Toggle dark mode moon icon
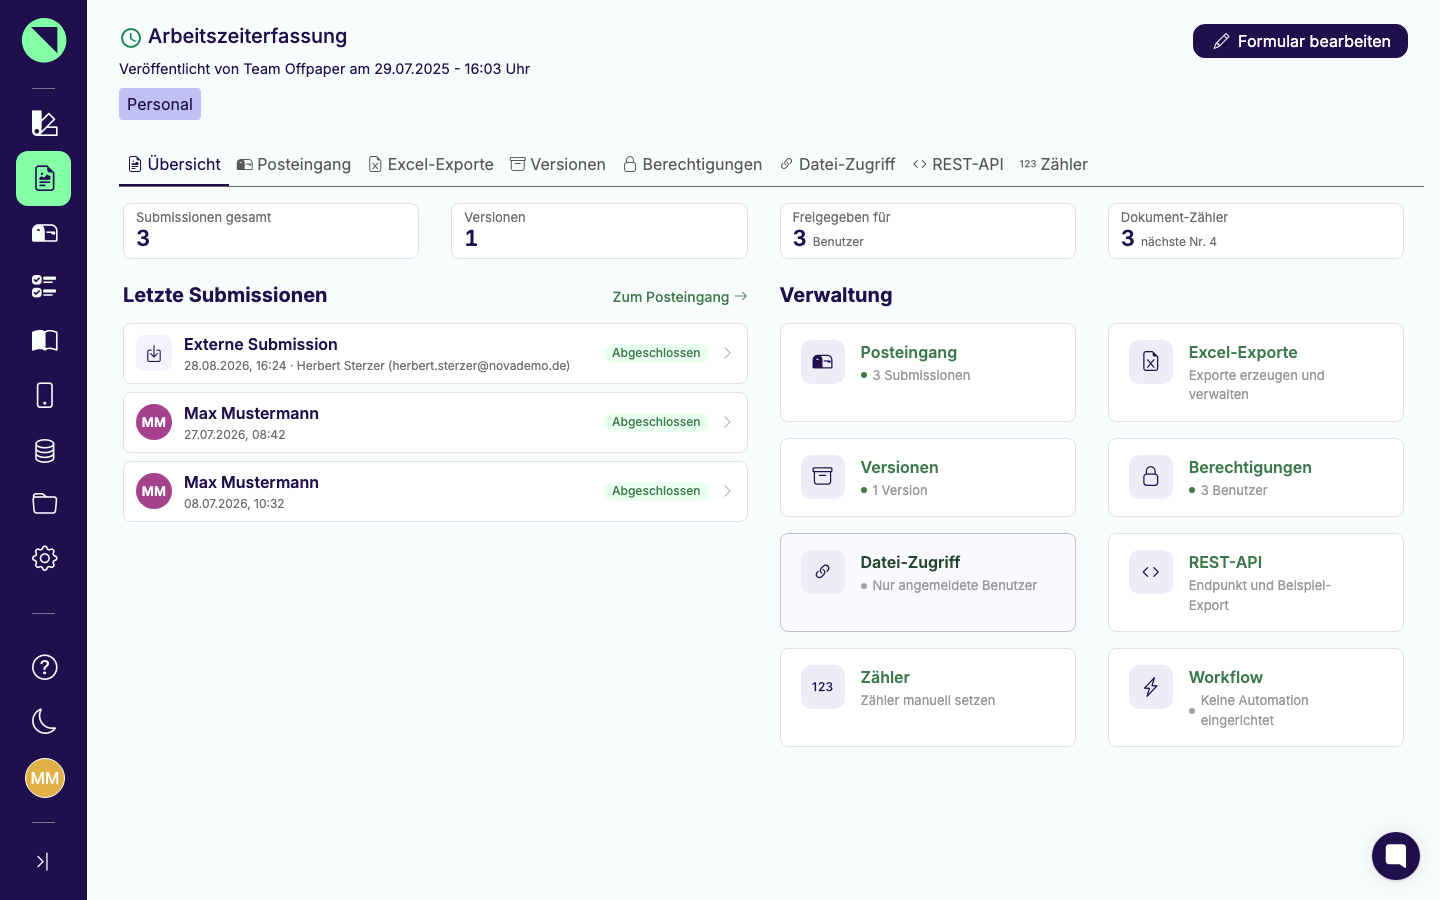1440x900 pixels. (x=44, y=721)
